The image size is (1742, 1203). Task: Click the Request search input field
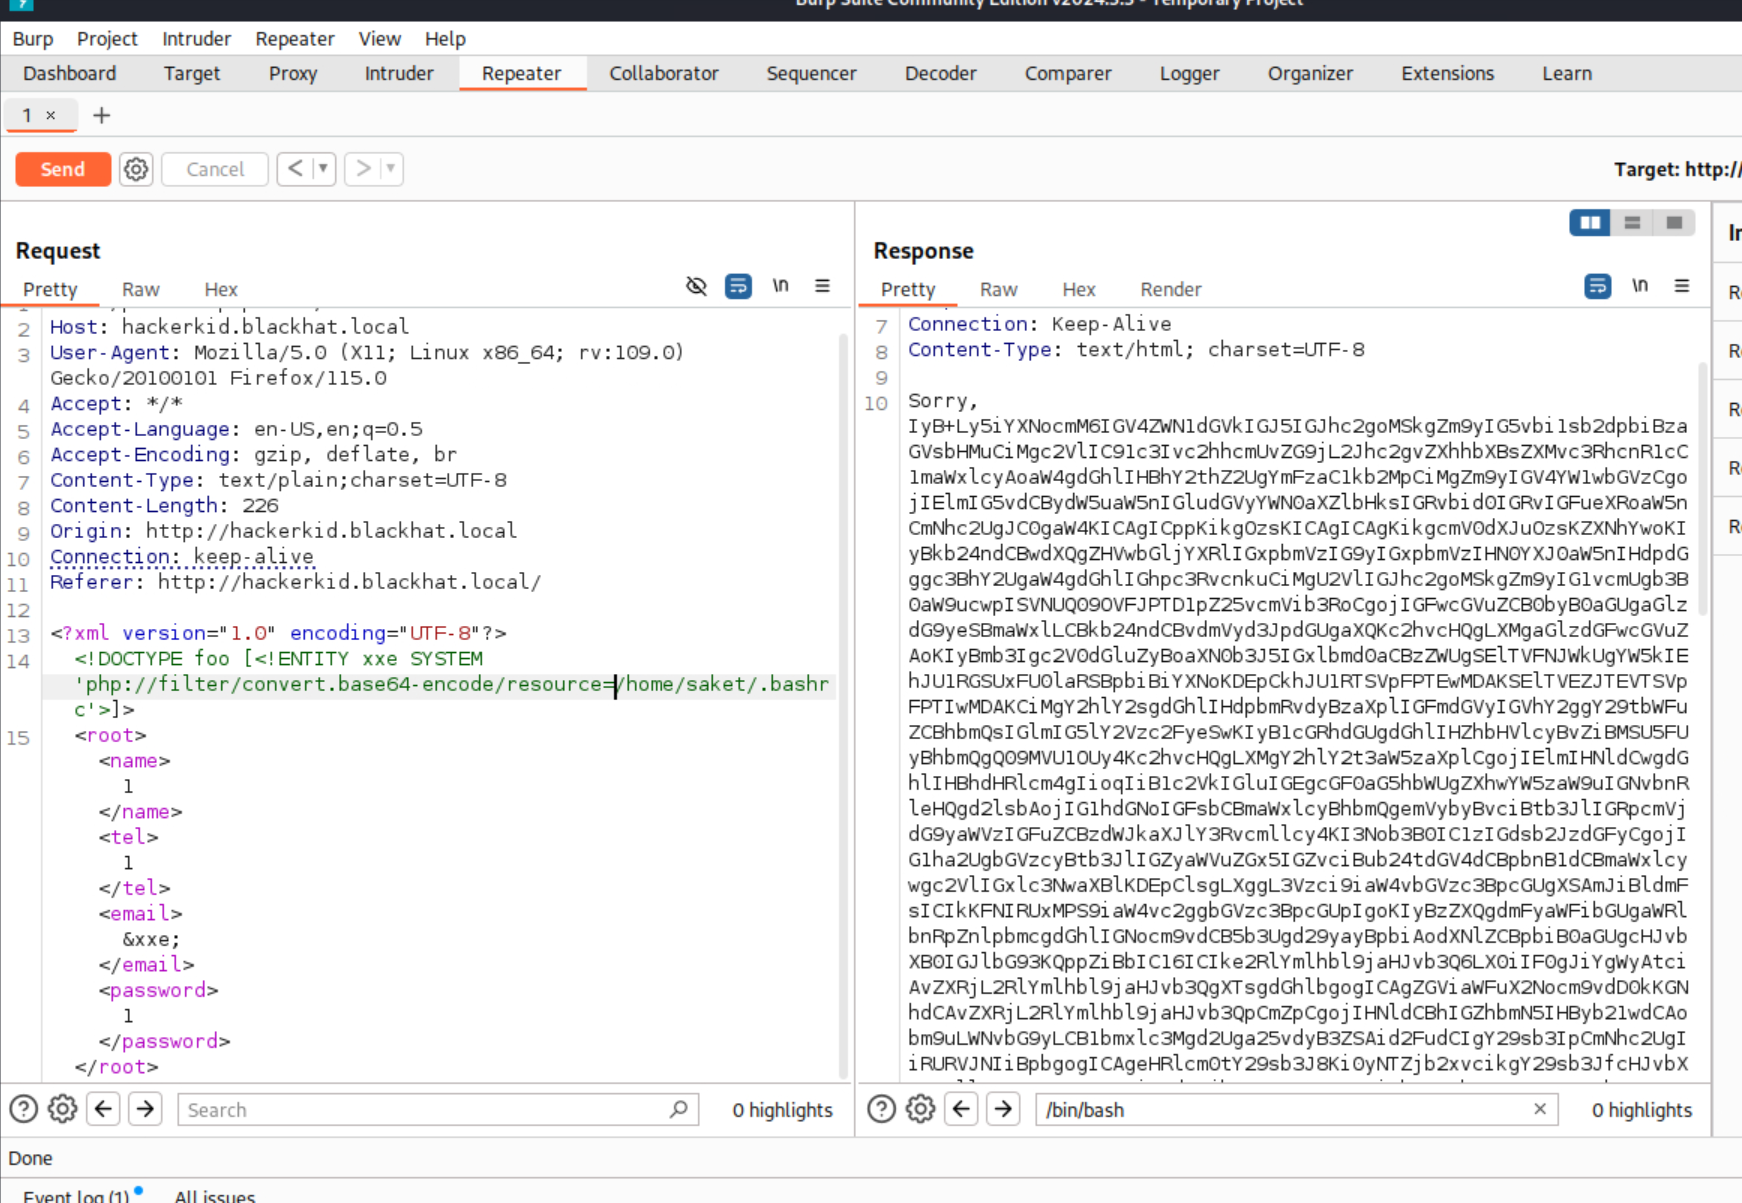click(x=438, y=1109)
